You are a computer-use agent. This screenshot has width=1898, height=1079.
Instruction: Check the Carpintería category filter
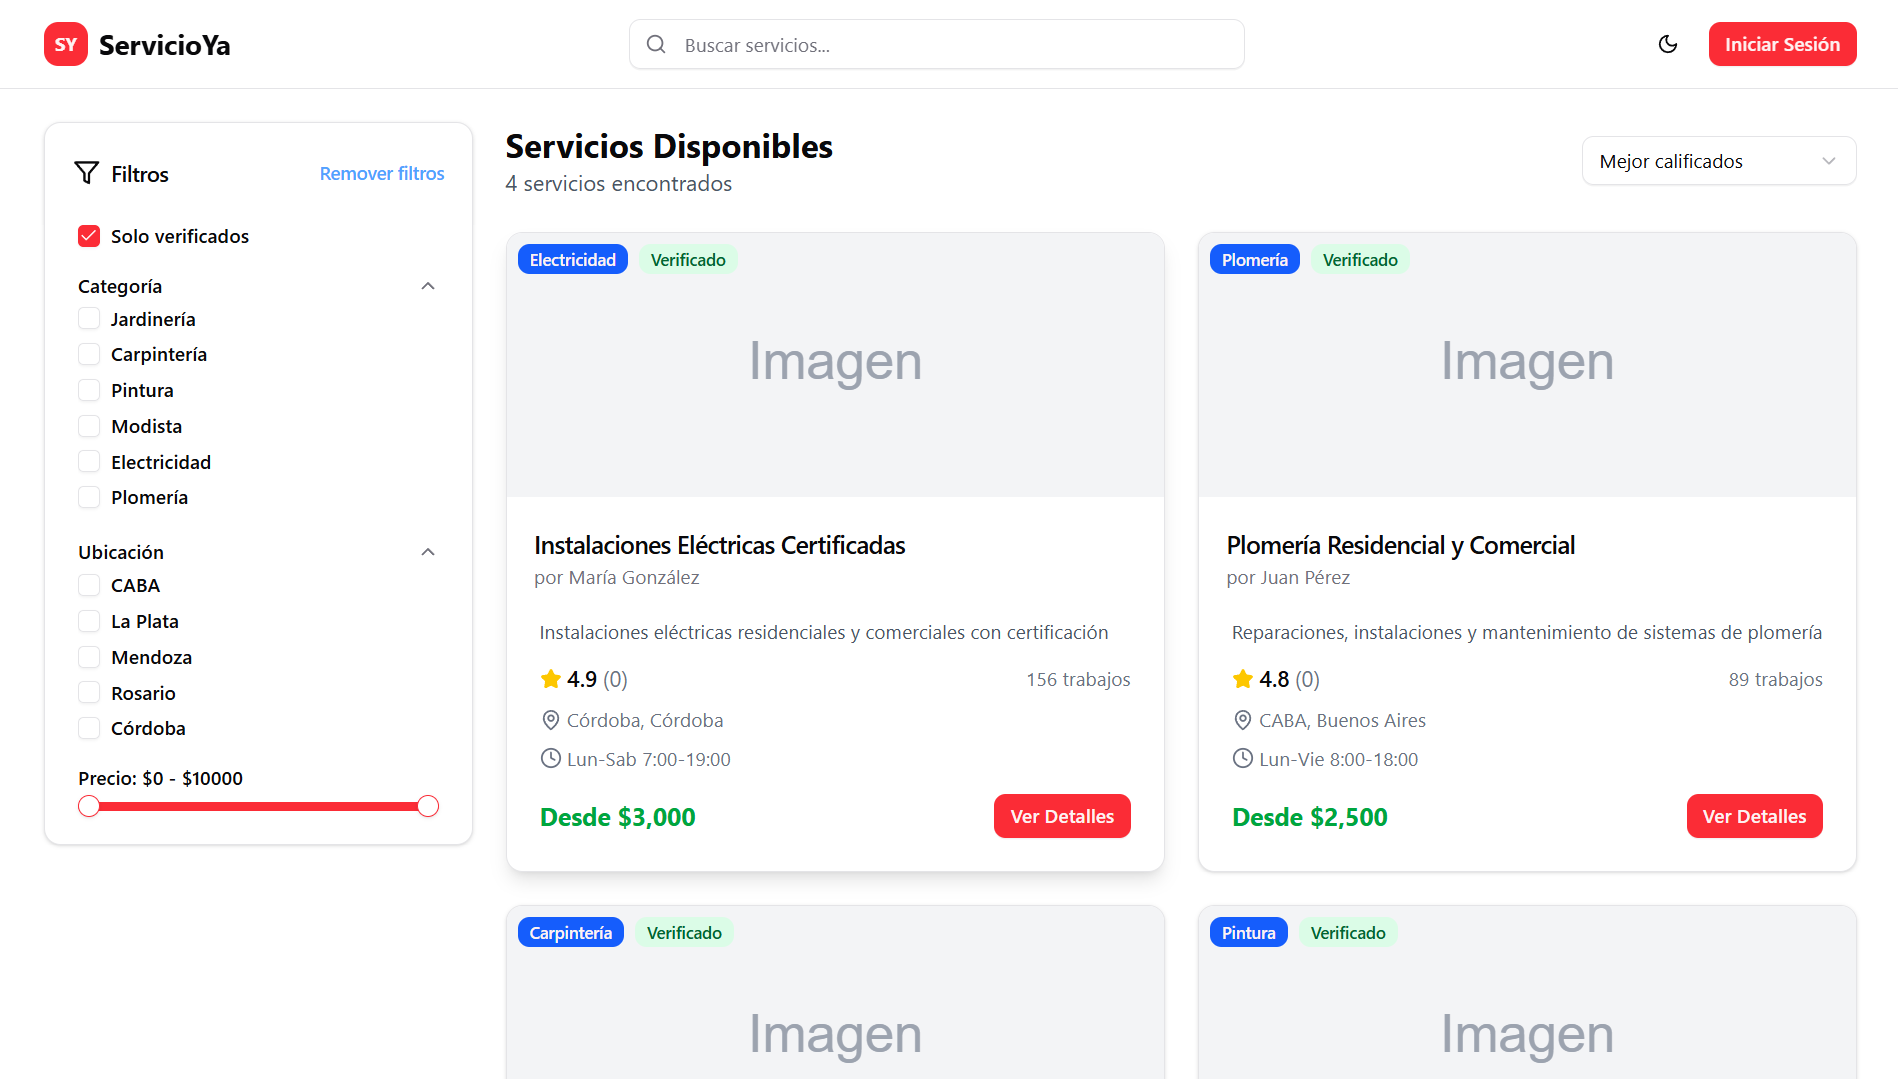click(89, 354)
